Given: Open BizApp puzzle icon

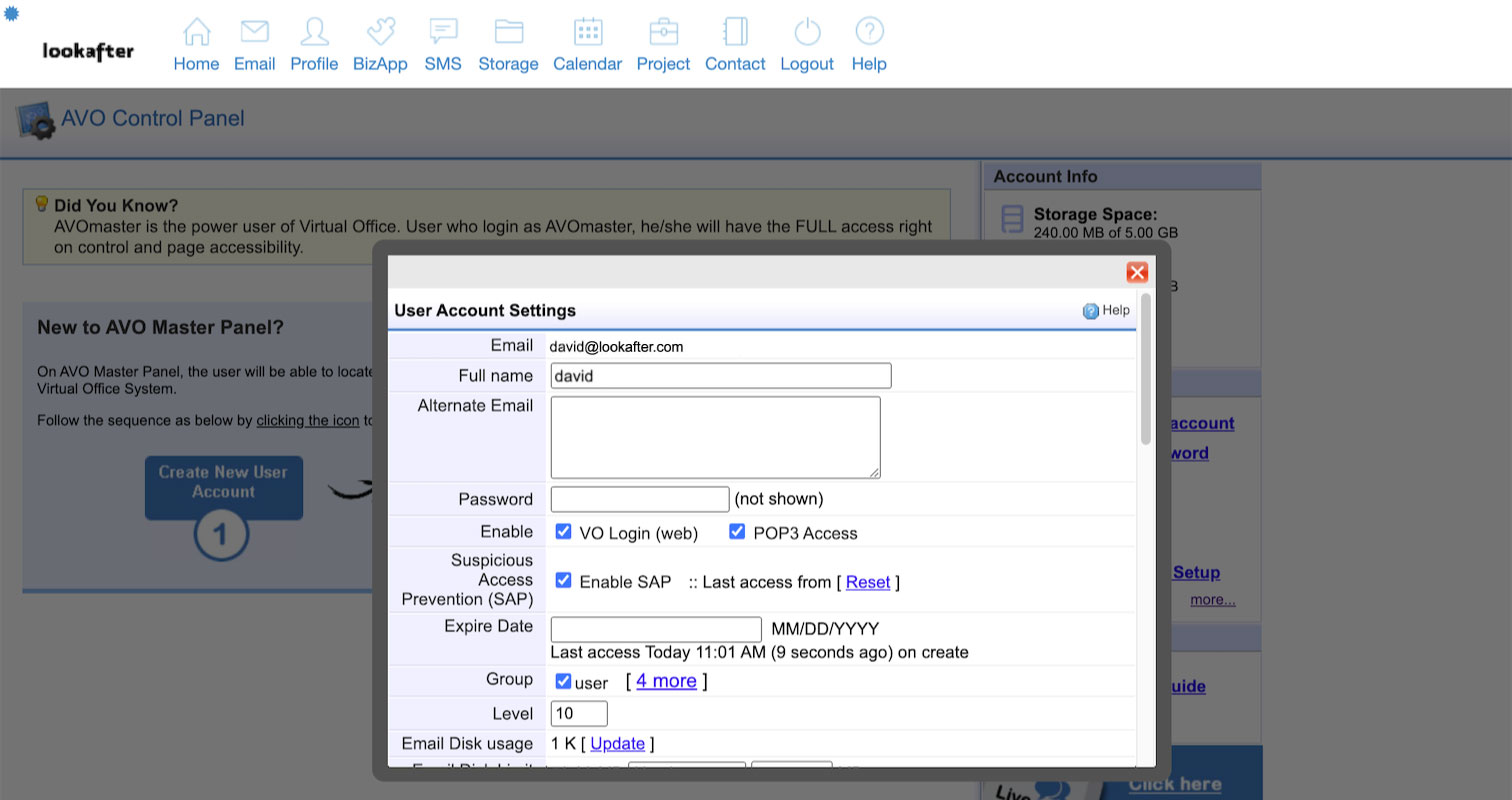Looking at the screenshot, I should click(x=380, y=32).
